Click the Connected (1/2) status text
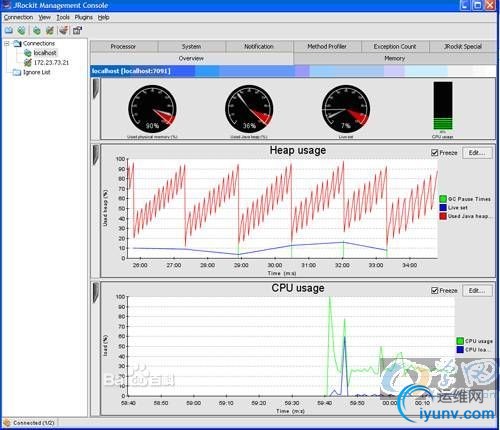Image resolution: width=500 pixels, height=430 pixels. coord(34,423)
